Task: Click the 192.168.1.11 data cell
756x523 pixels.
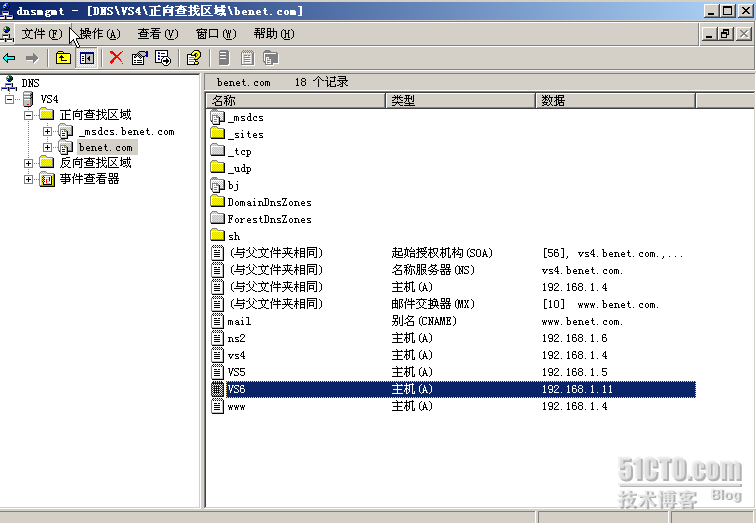Action: (577, 389)
